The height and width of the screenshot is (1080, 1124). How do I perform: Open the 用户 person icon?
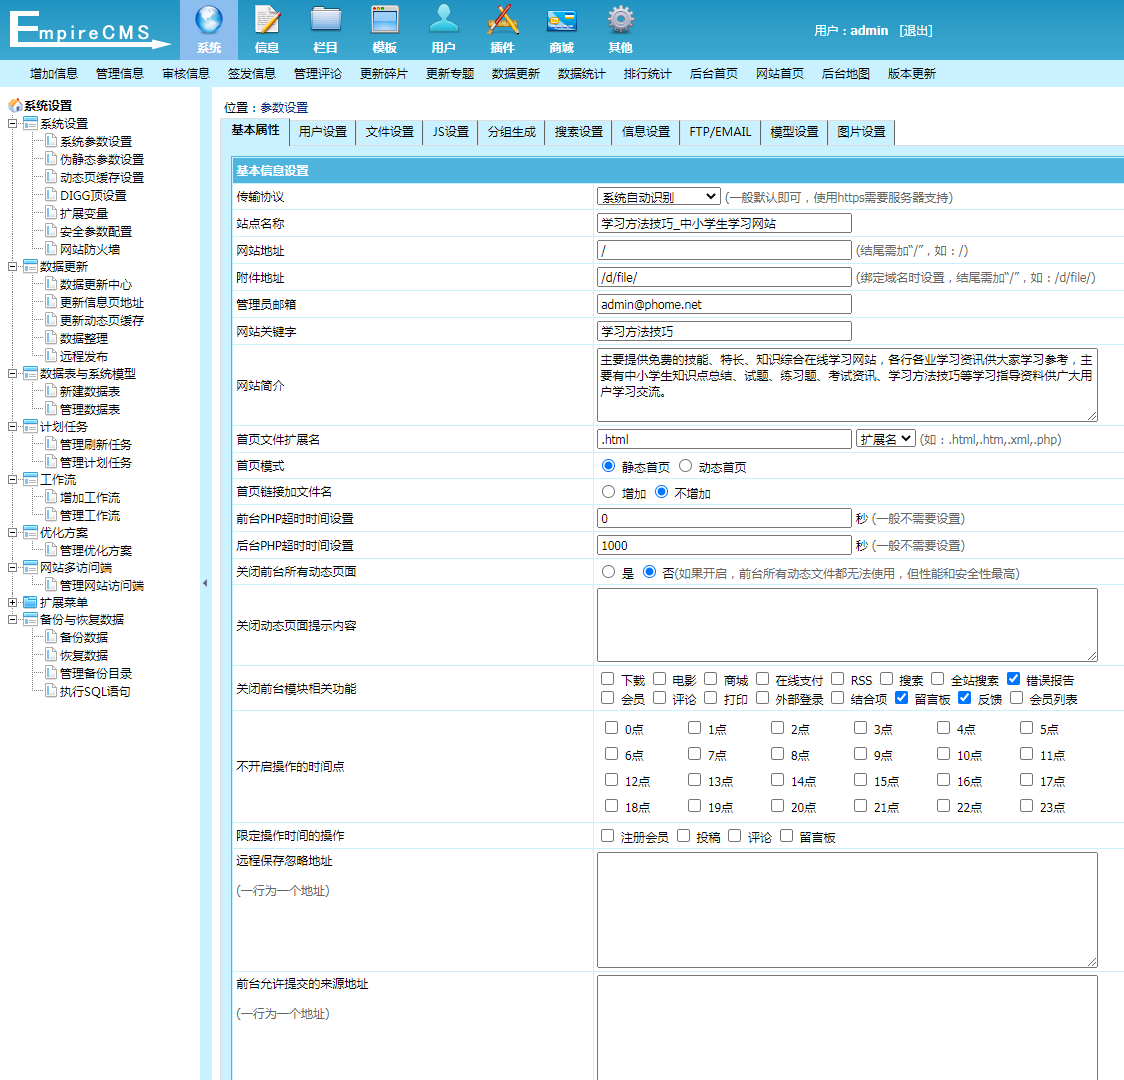[444, 19]
